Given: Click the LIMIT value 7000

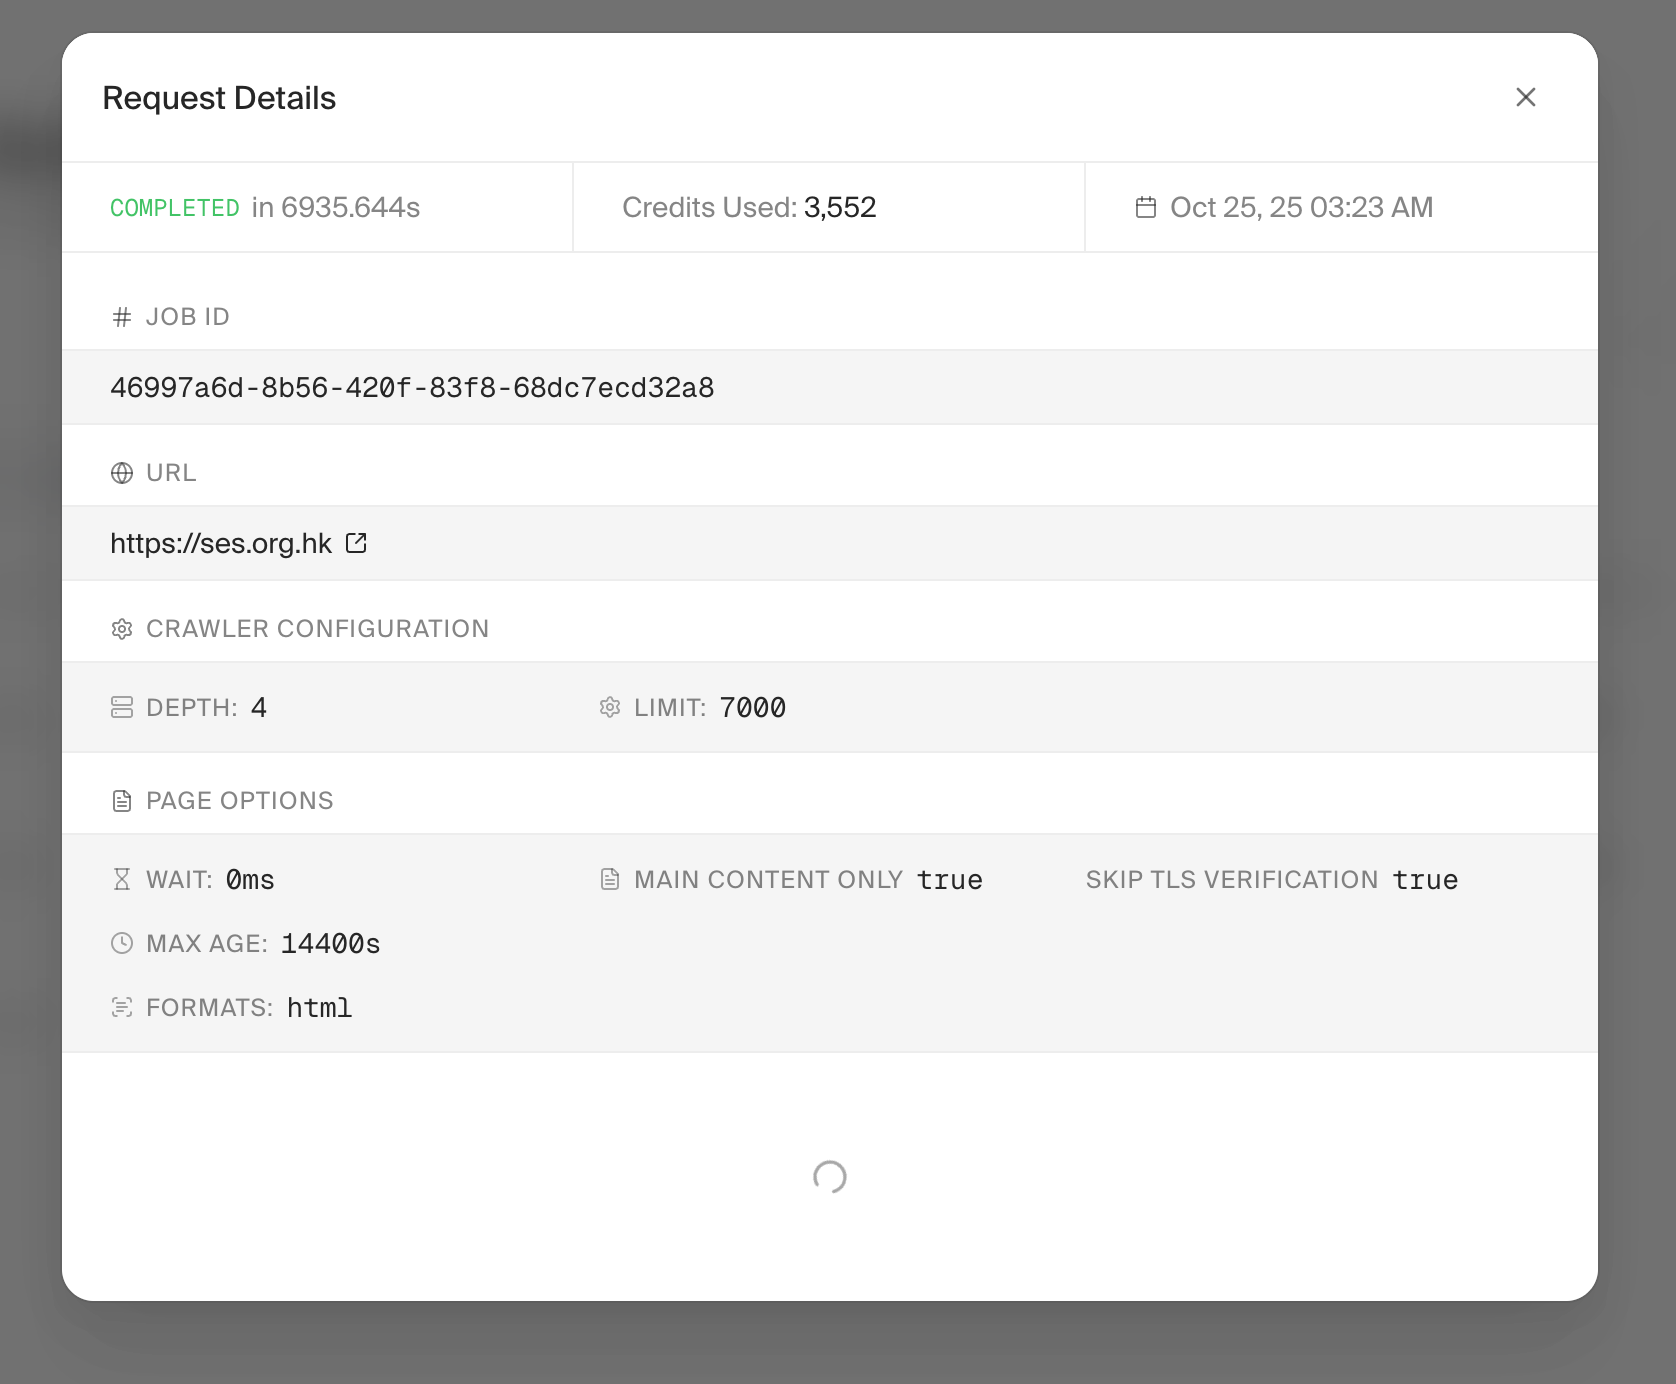Looking at the screenshot, I should (753, 707).
